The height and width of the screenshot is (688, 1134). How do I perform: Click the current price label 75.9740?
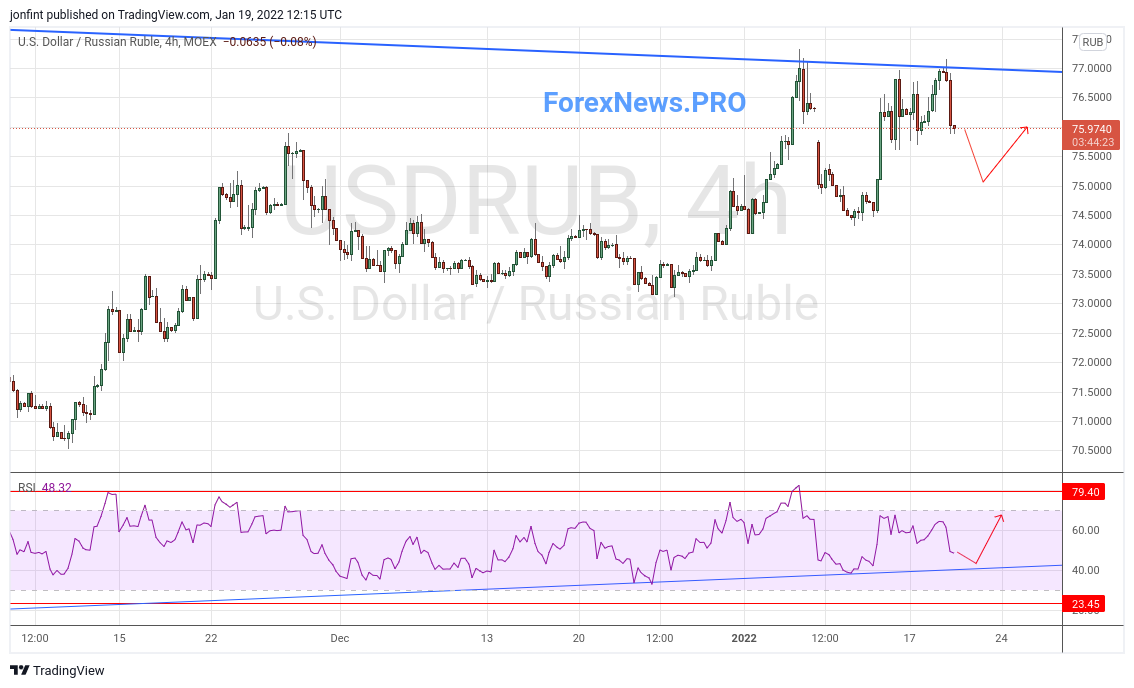(1091, 129)
